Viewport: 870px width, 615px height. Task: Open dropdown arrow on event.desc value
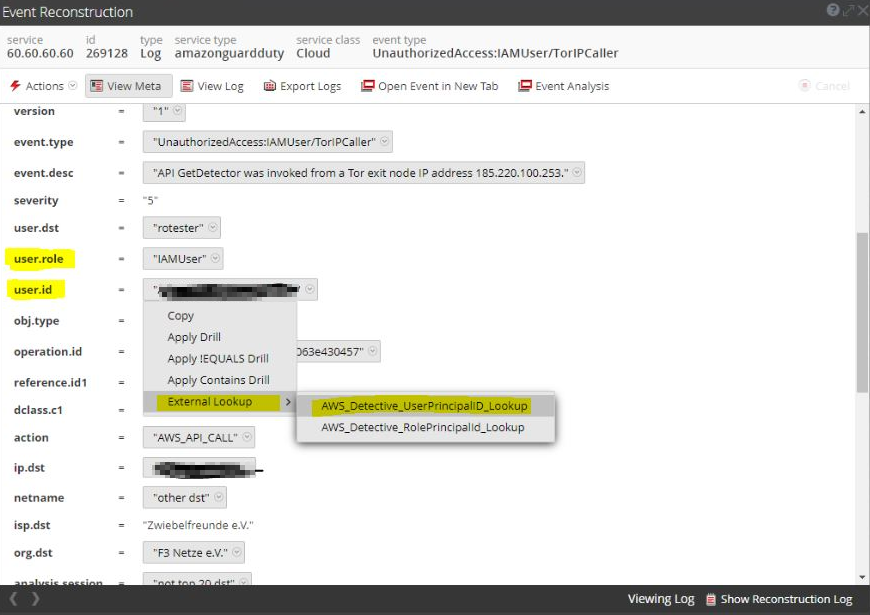tap(577, 173)
